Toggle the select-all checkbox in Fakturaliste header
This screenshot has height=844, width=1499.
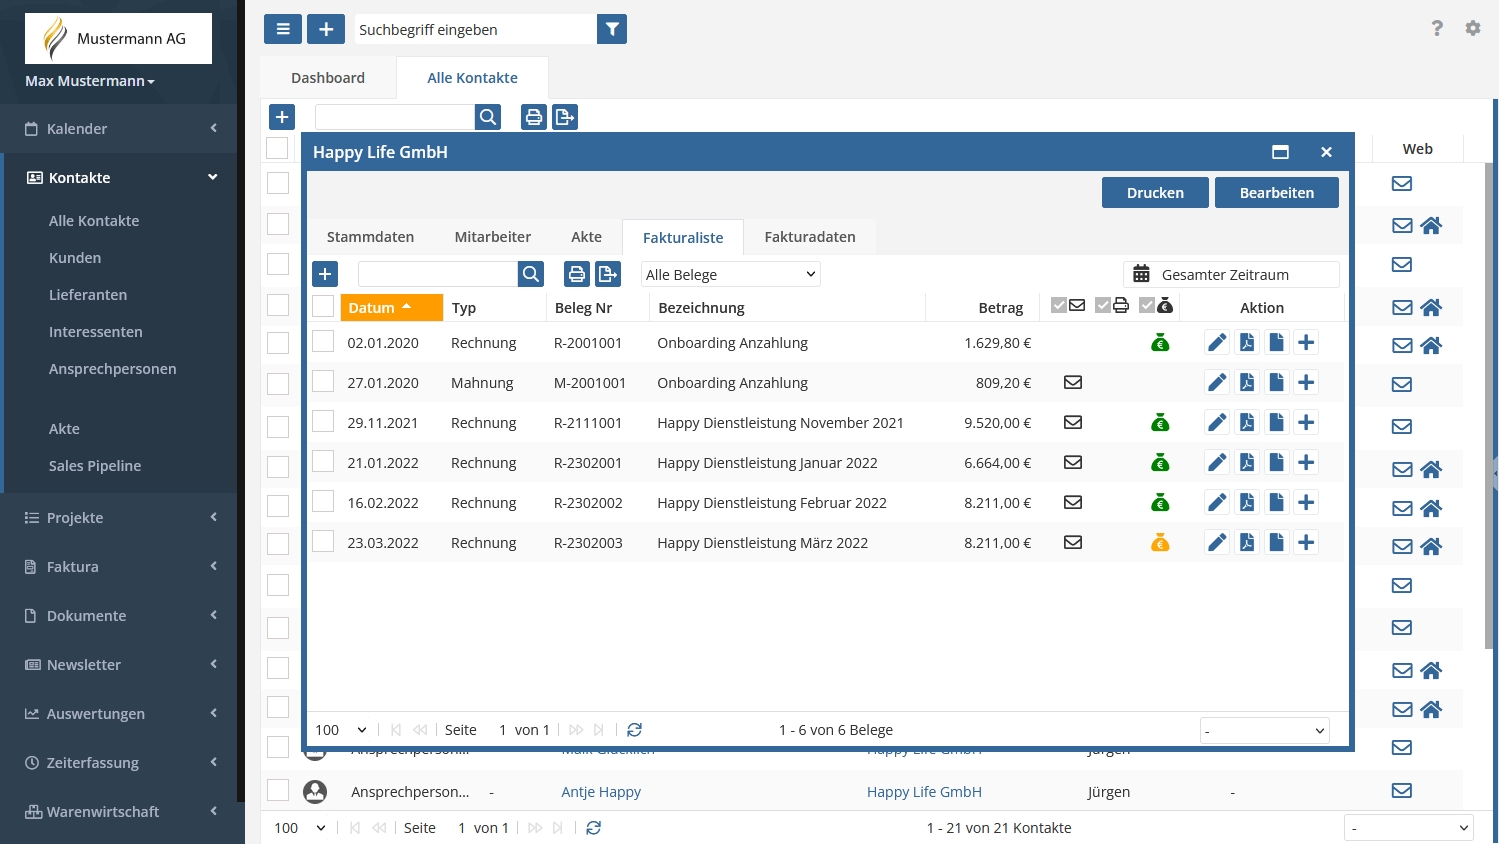click(323, 307)
